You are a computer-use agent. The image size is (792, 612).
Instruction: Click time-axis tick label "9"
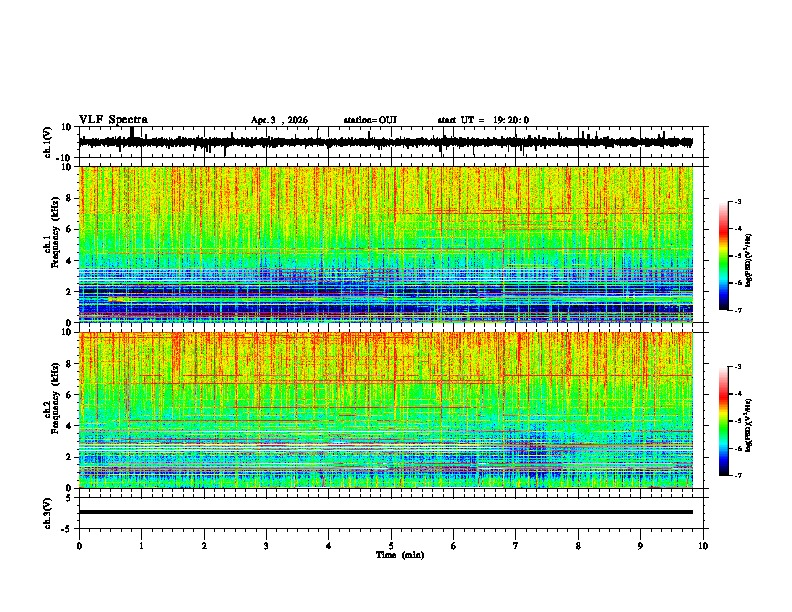point(640,546)
